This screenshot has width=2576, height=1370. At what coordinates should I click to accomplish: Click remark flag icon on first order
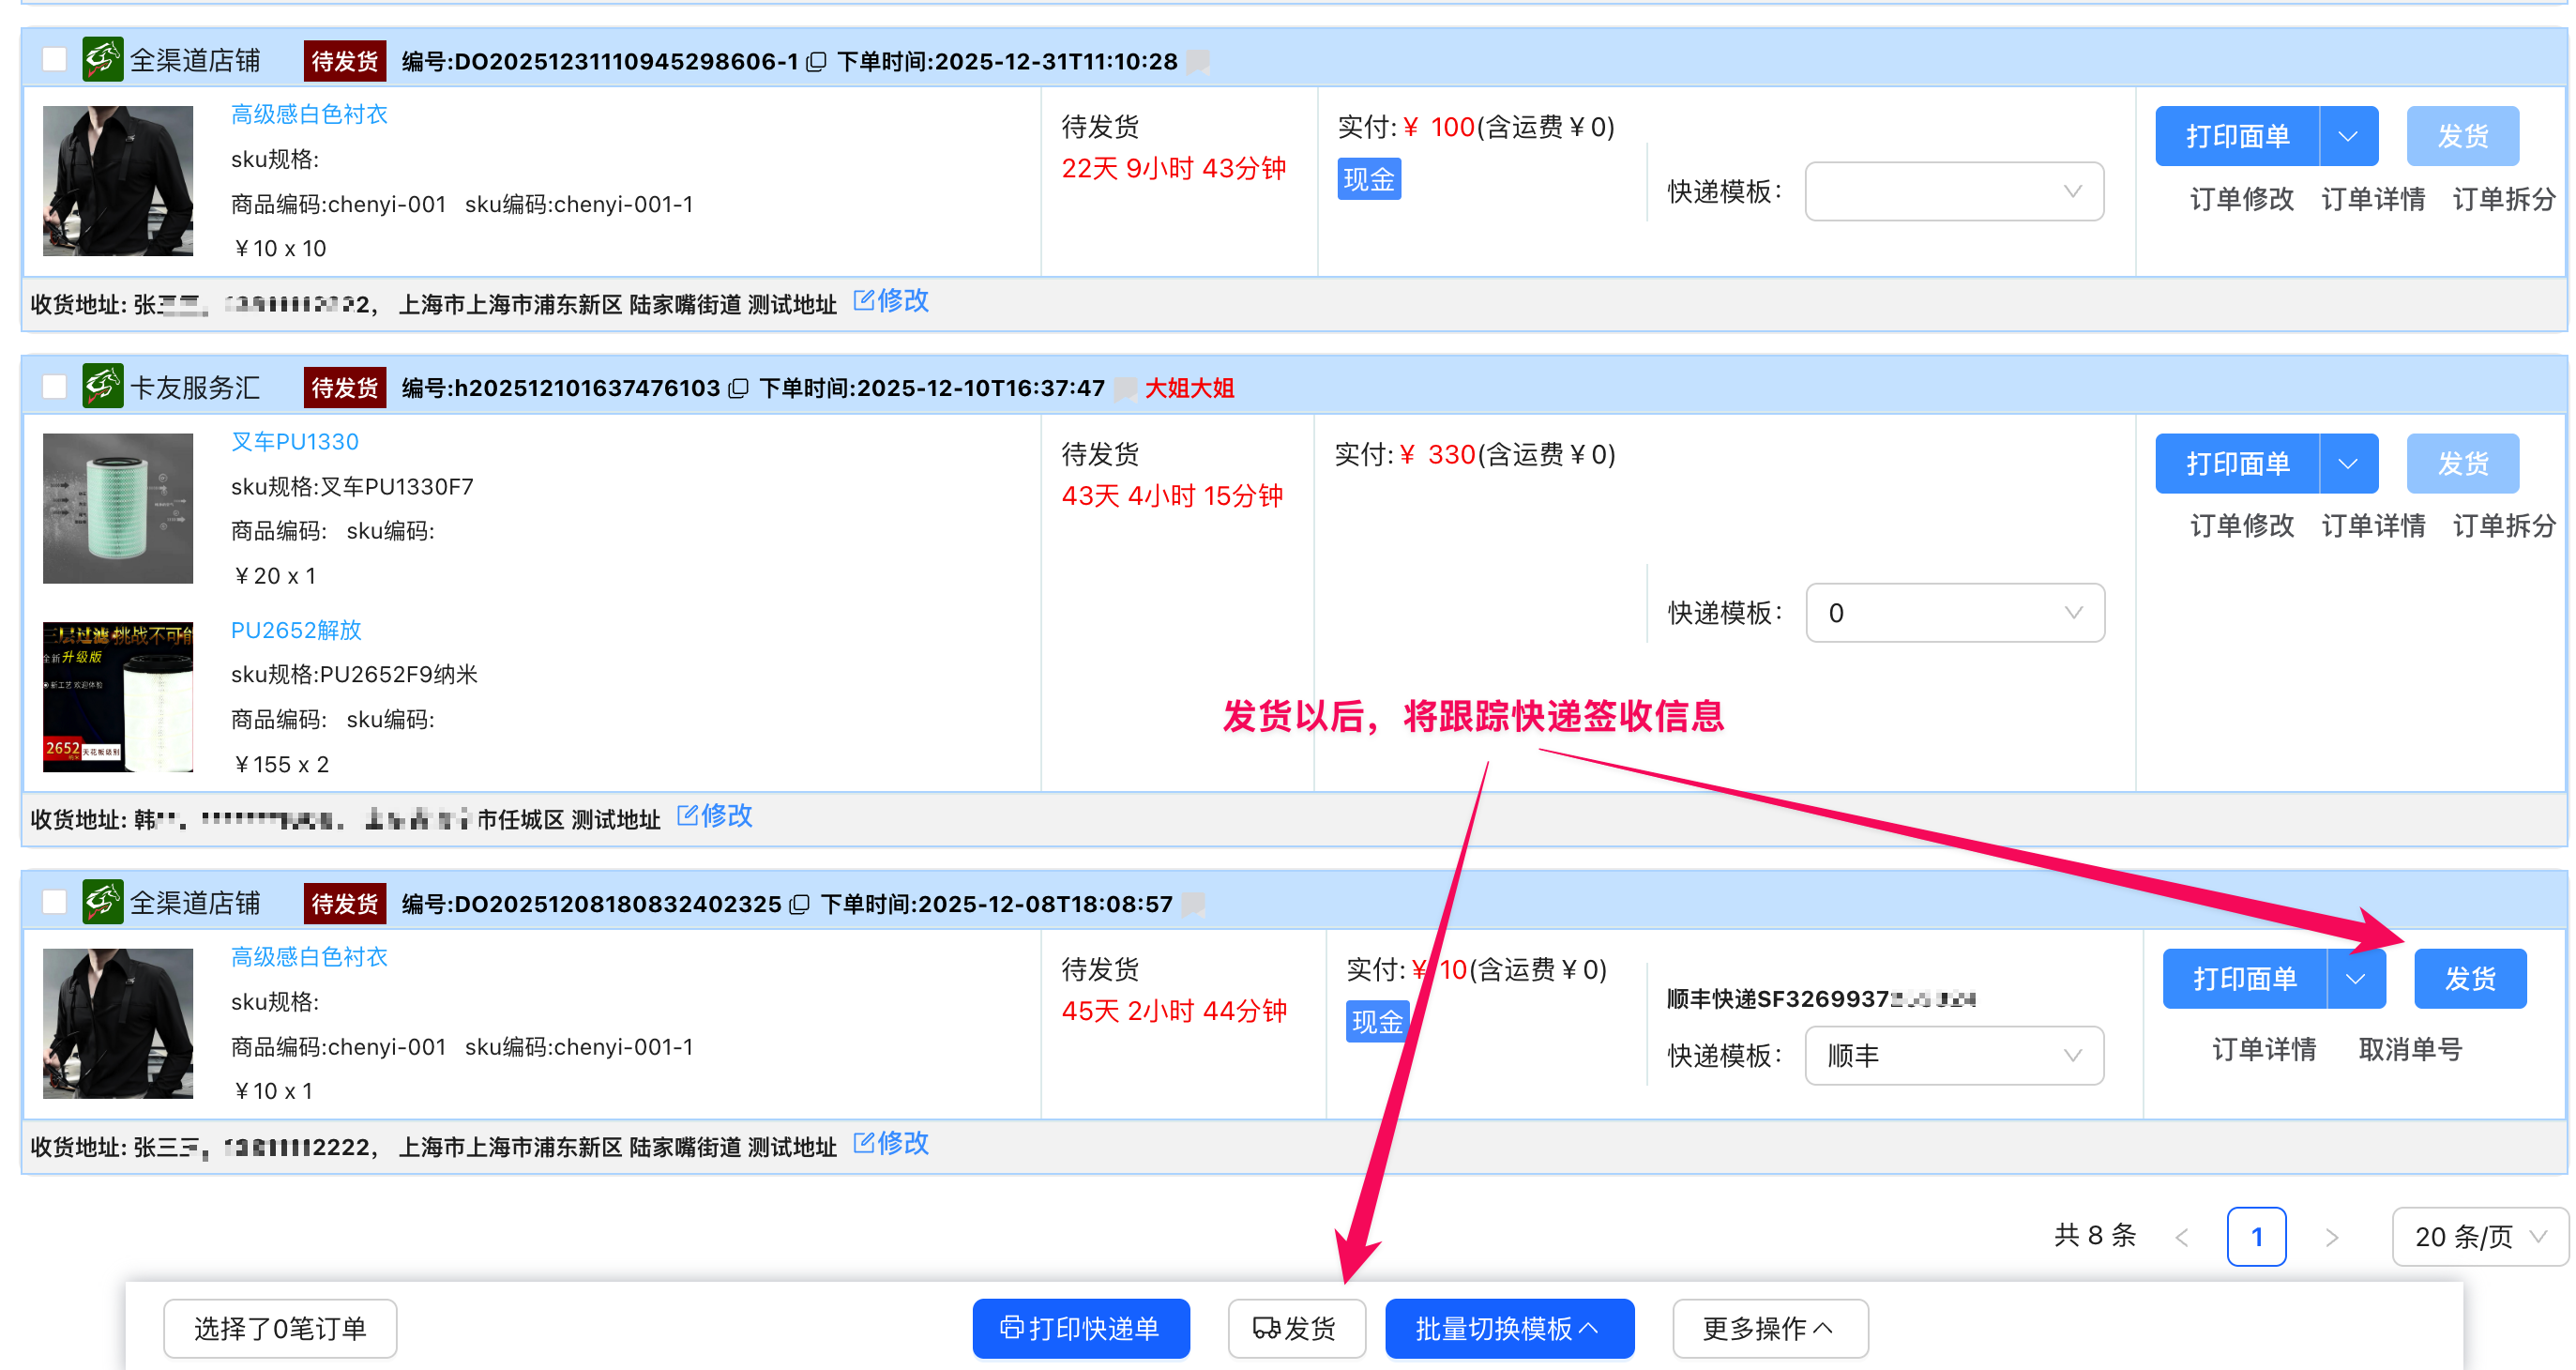tap(1198, 62)
